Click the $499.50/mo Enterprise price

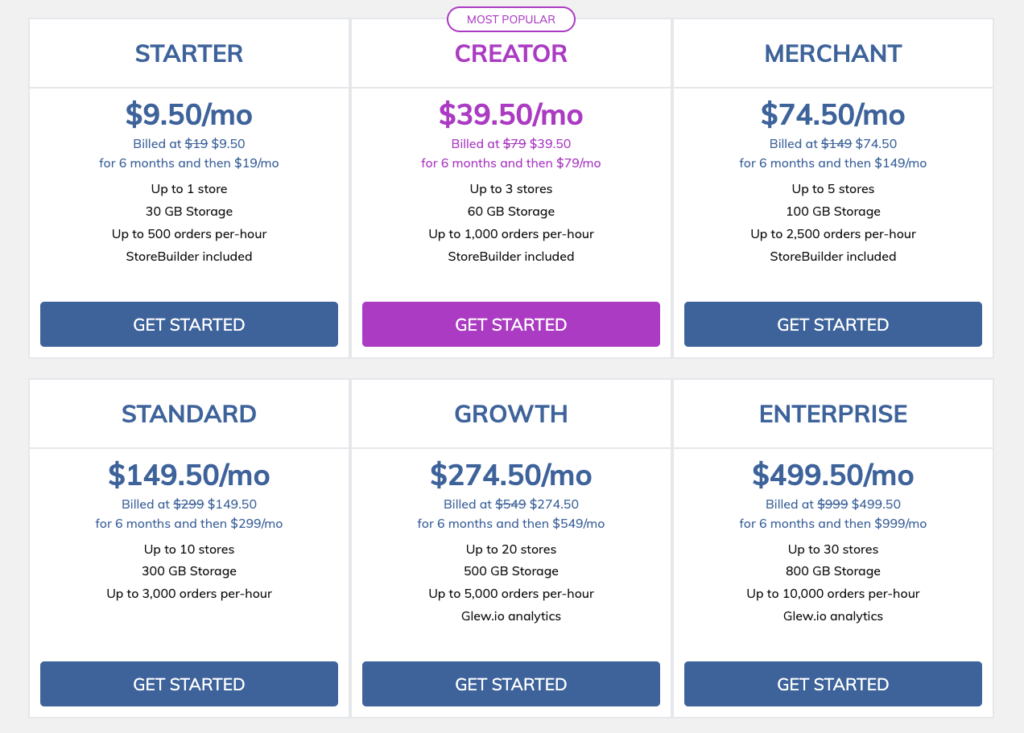pyautogui.click(x=832, y=475)
